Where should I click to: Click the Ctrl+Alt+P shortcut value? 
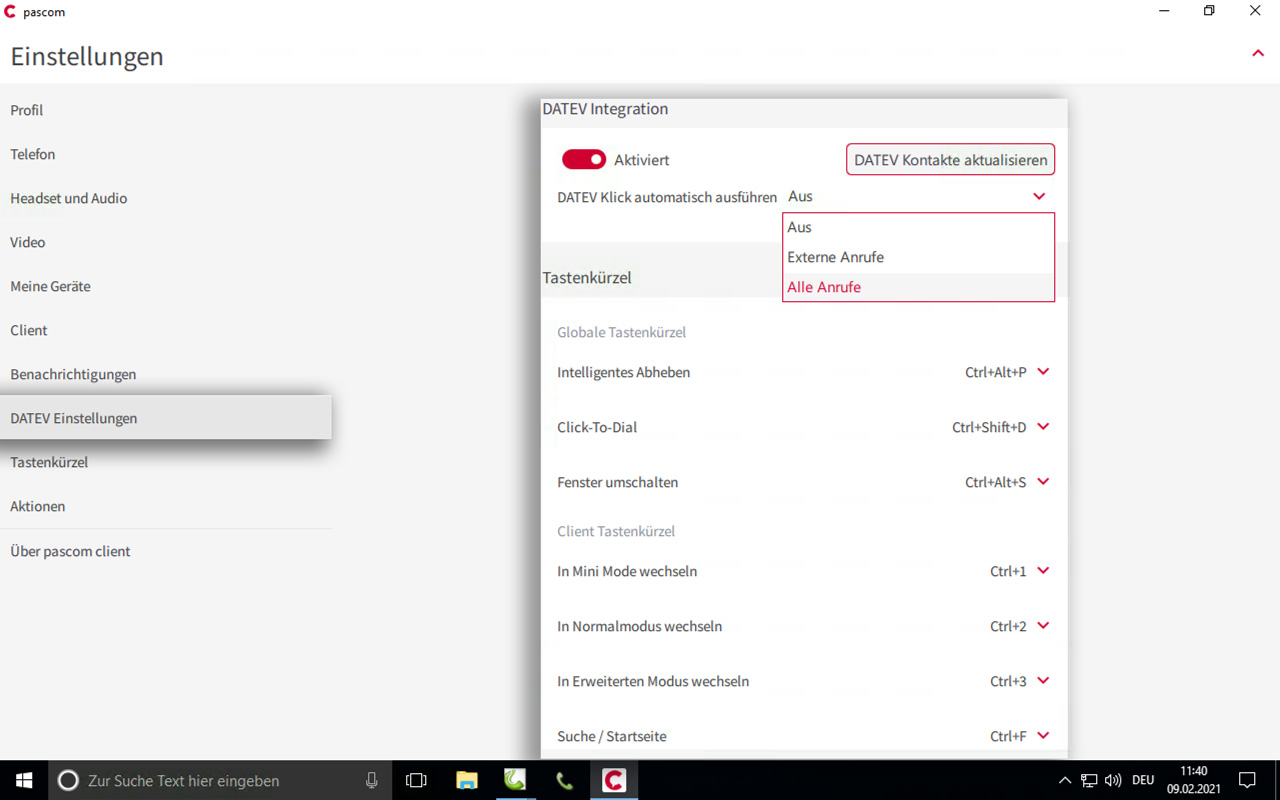pos(996,372)
